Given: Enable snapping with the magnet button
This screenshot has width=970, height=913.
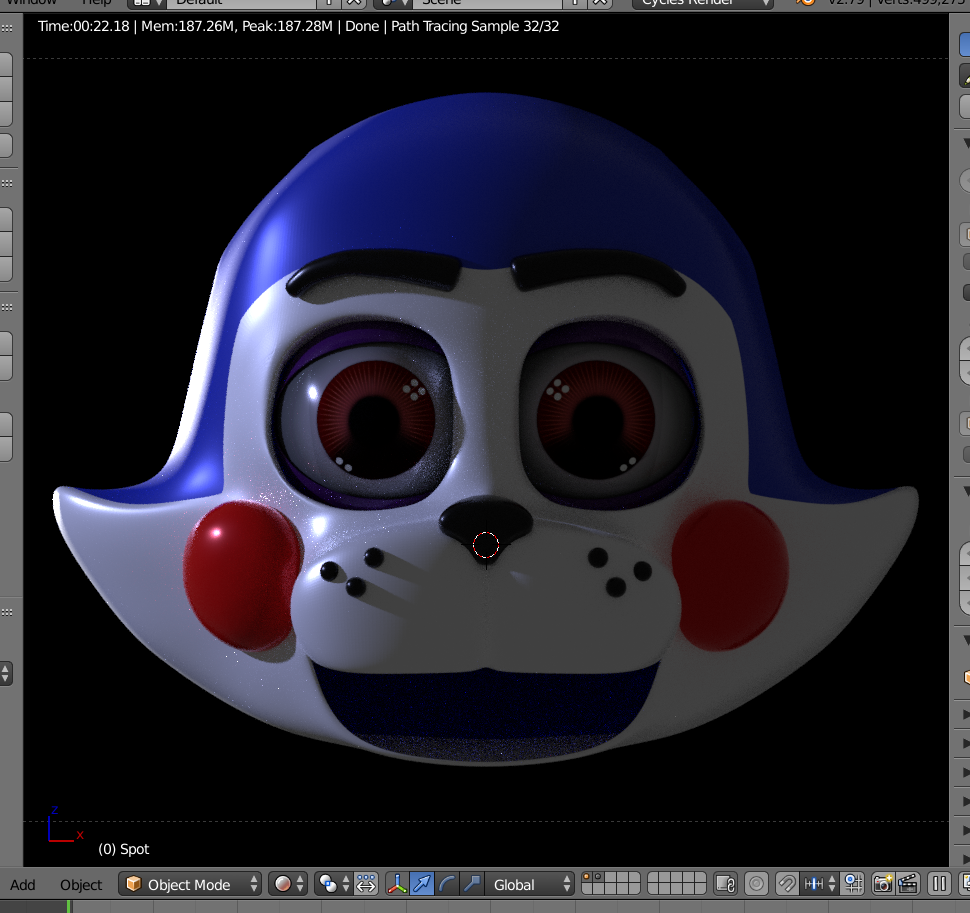Looking at the screenshot, I should pyautogui.click(x=786, y=885).
